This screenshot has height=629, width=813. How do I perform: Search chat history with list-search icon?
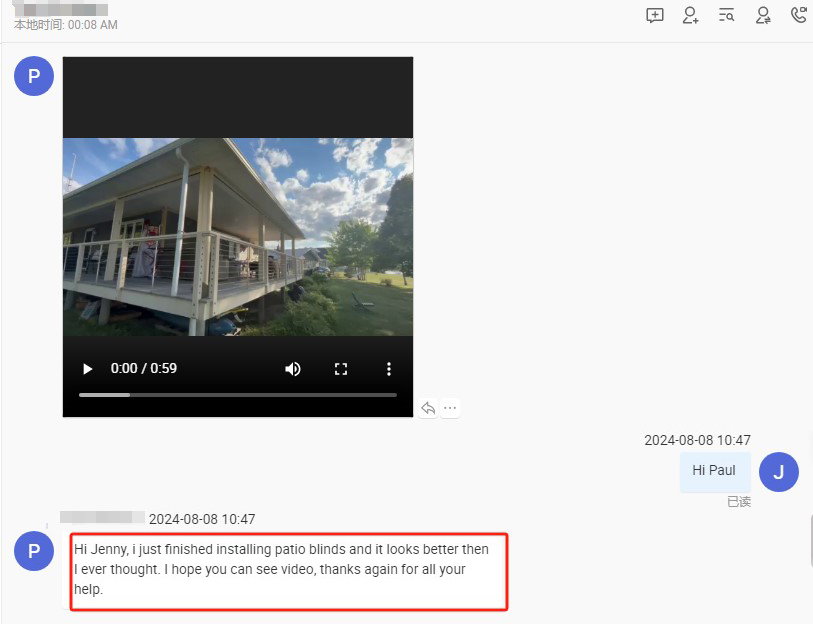coord(726,15)
